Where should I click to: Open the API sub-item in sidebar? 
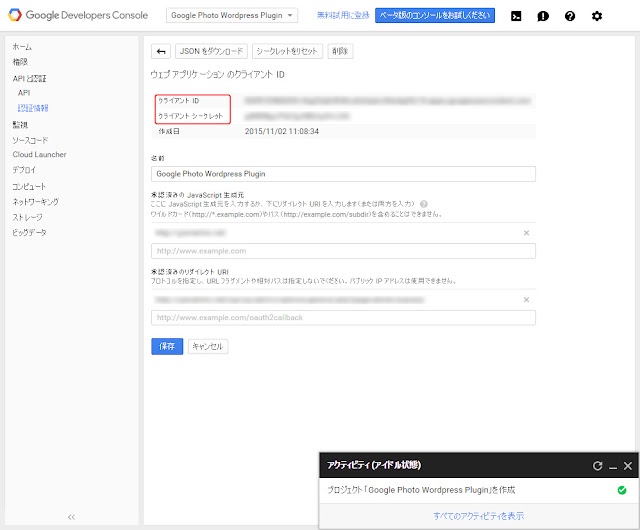(x=24, y=93)
